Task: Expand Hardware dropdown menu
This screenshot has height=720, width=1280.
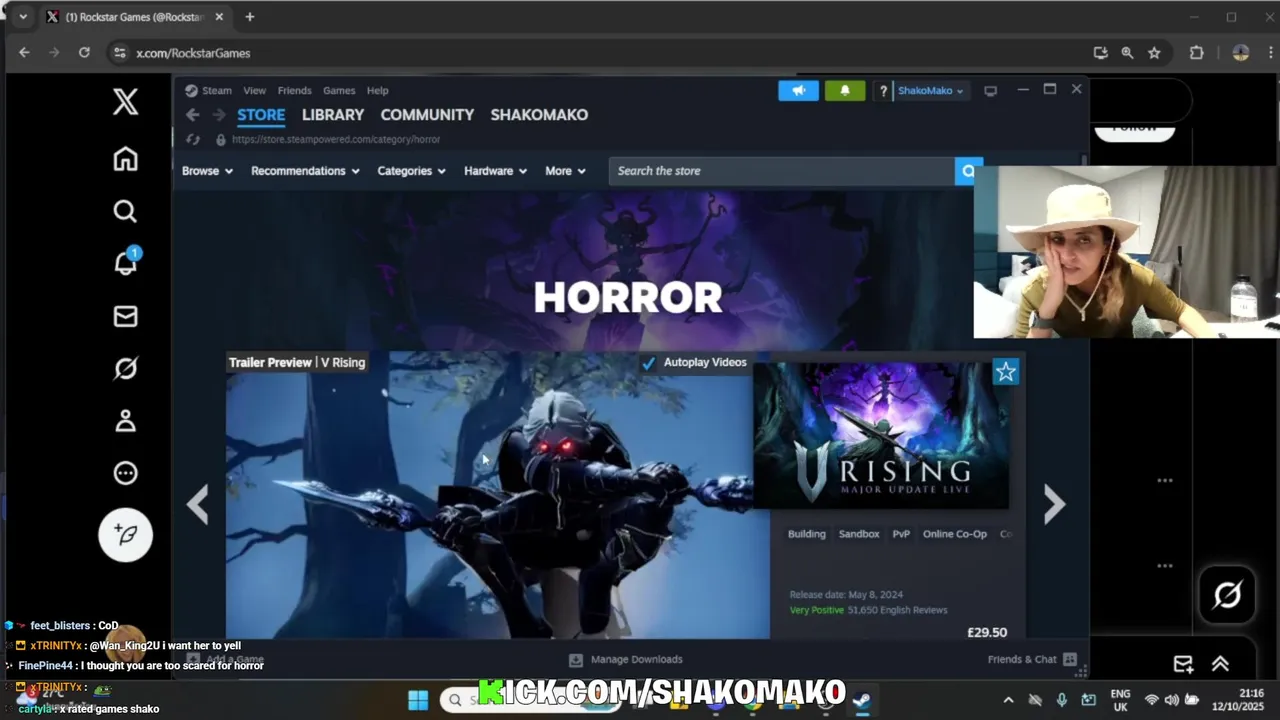Action: pos(495,171)
